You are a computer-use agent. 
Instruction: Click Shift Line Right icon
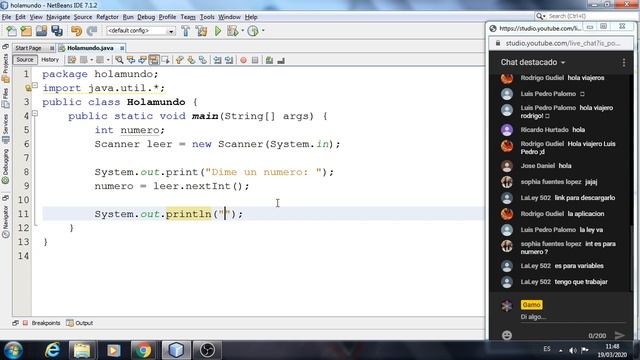(x=229, y=60)
